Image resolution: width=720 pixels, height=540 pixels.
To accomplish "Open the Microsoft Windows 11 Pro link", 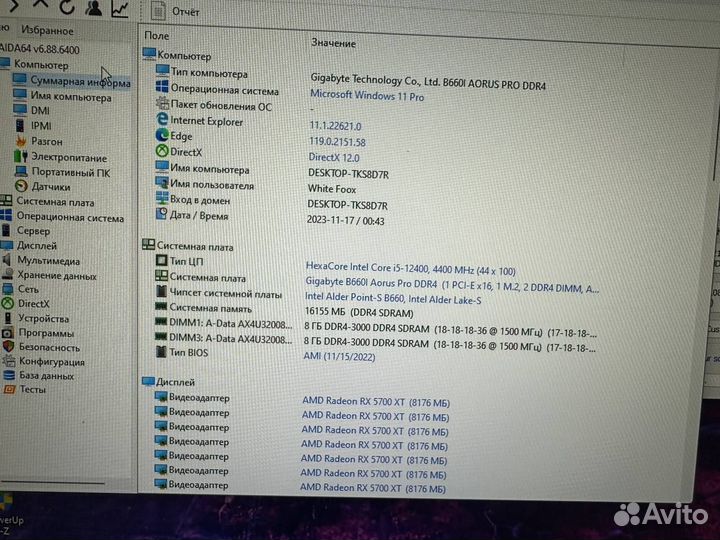I will point(367,96).
